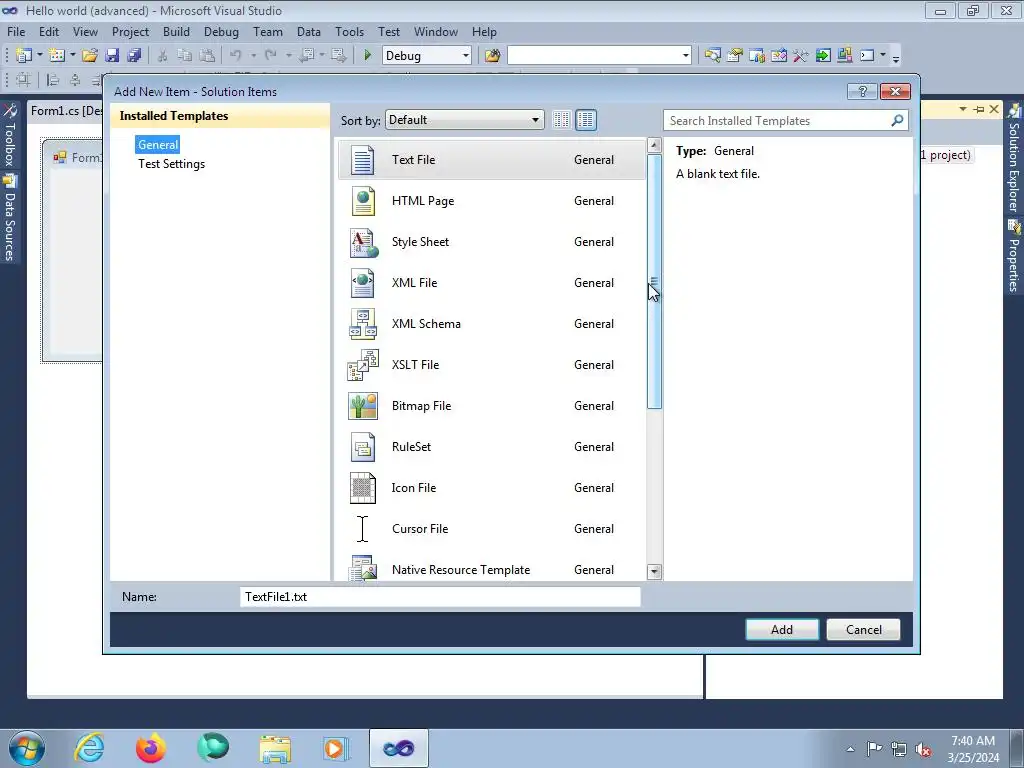Screen dimensions: 1024x768
Task: Click the Toolbox toolbar icon with wrench
Action: [801, 56]
